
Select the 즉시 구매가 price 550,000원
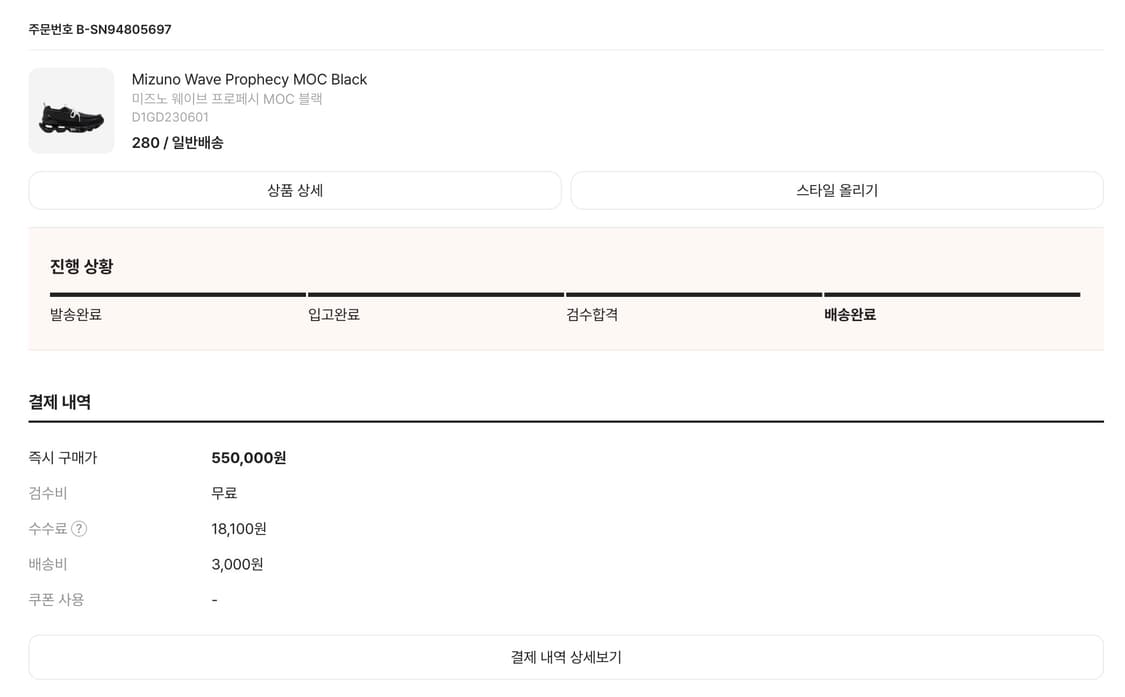coord(248,458)
